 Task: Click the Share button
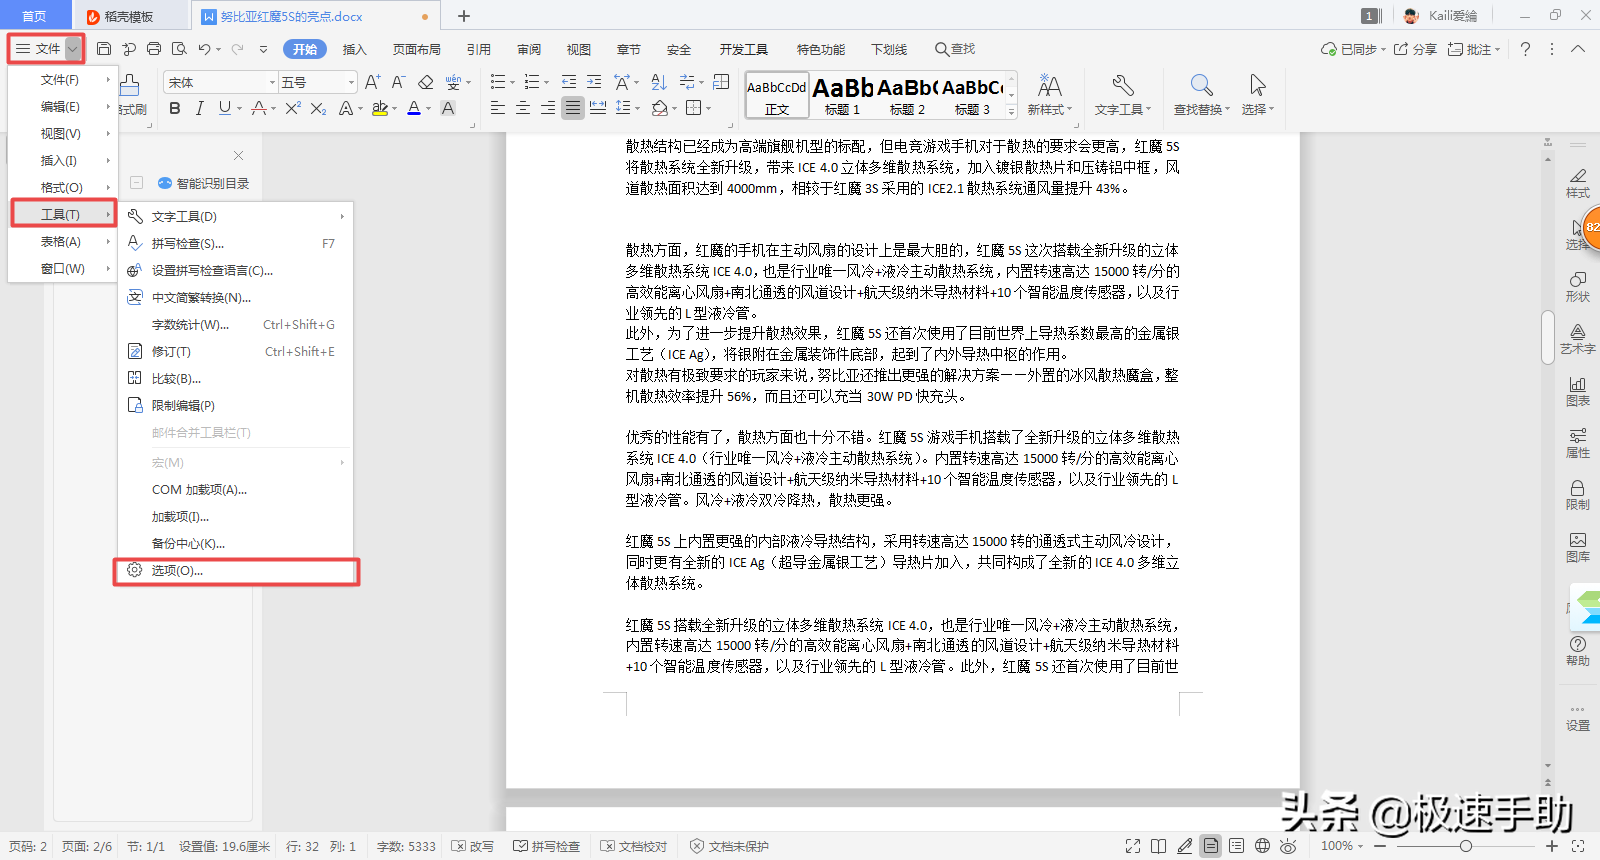pyautogui.click(x=1415, y=49)
